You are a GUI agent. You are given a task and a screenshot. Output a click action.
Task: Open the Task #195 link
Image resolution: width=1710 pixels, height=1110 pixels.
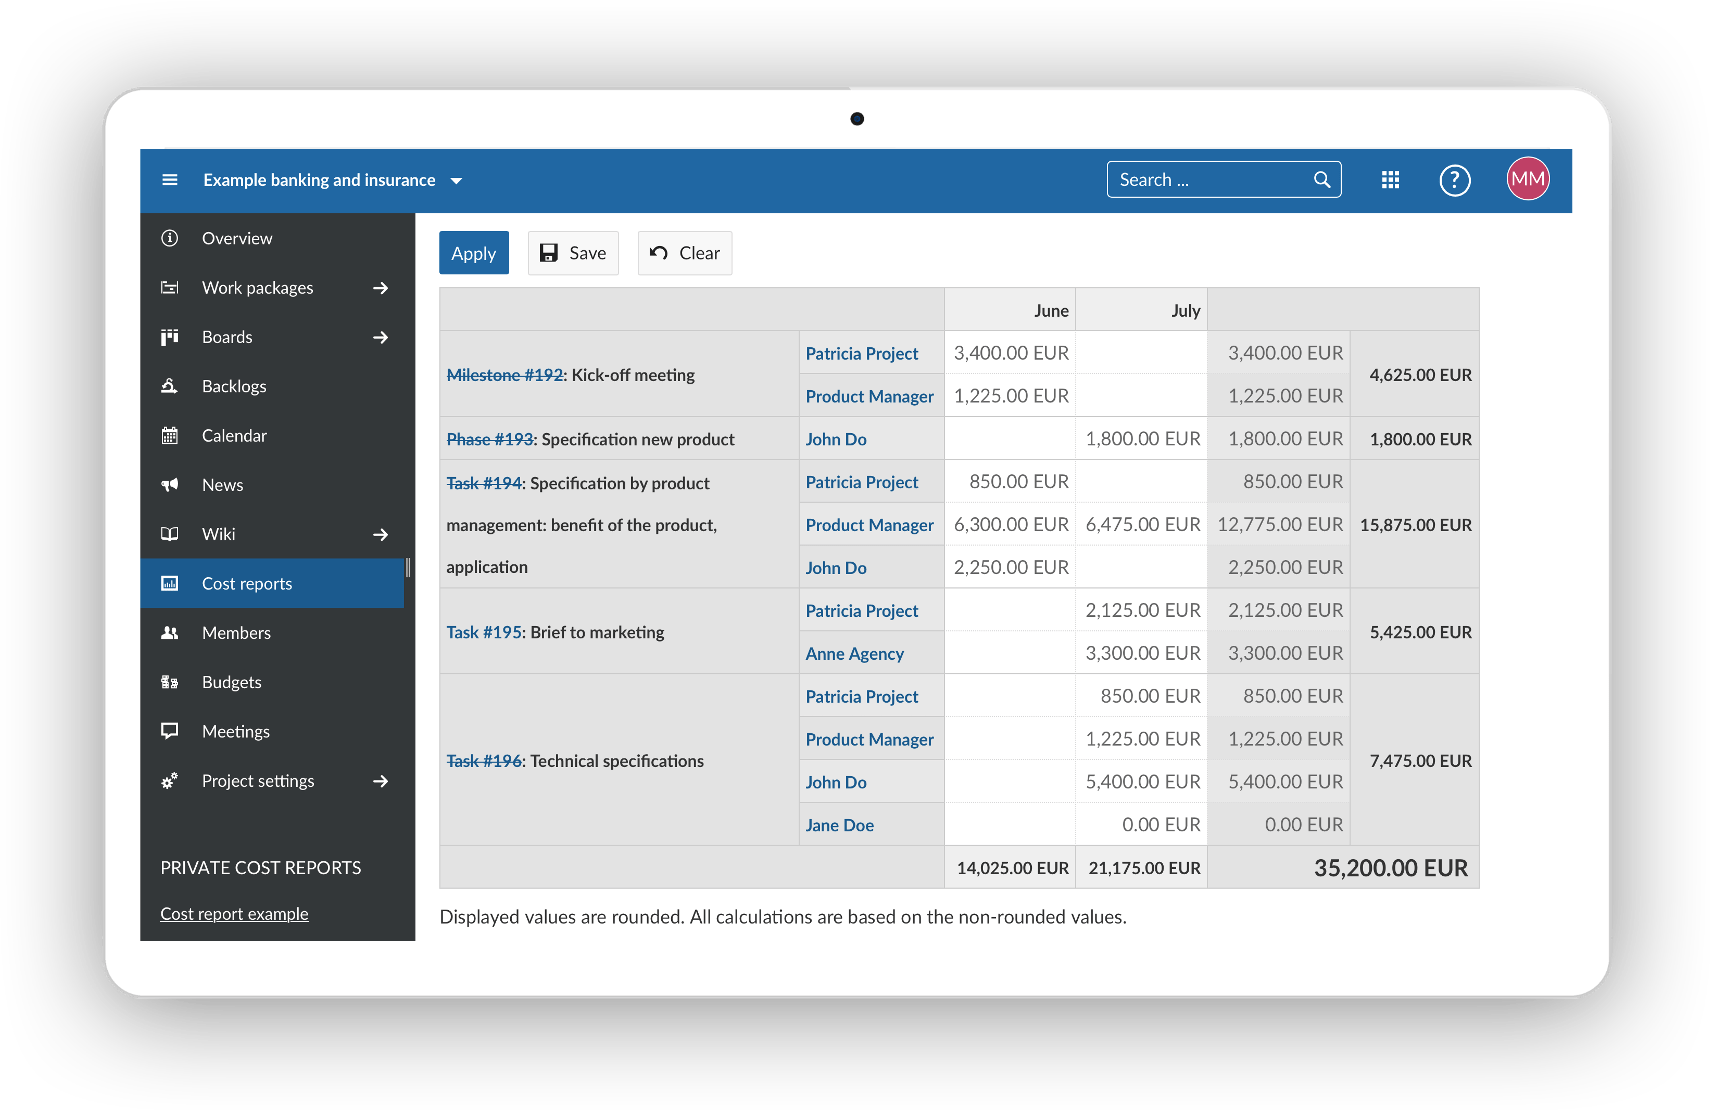(484, 632)
